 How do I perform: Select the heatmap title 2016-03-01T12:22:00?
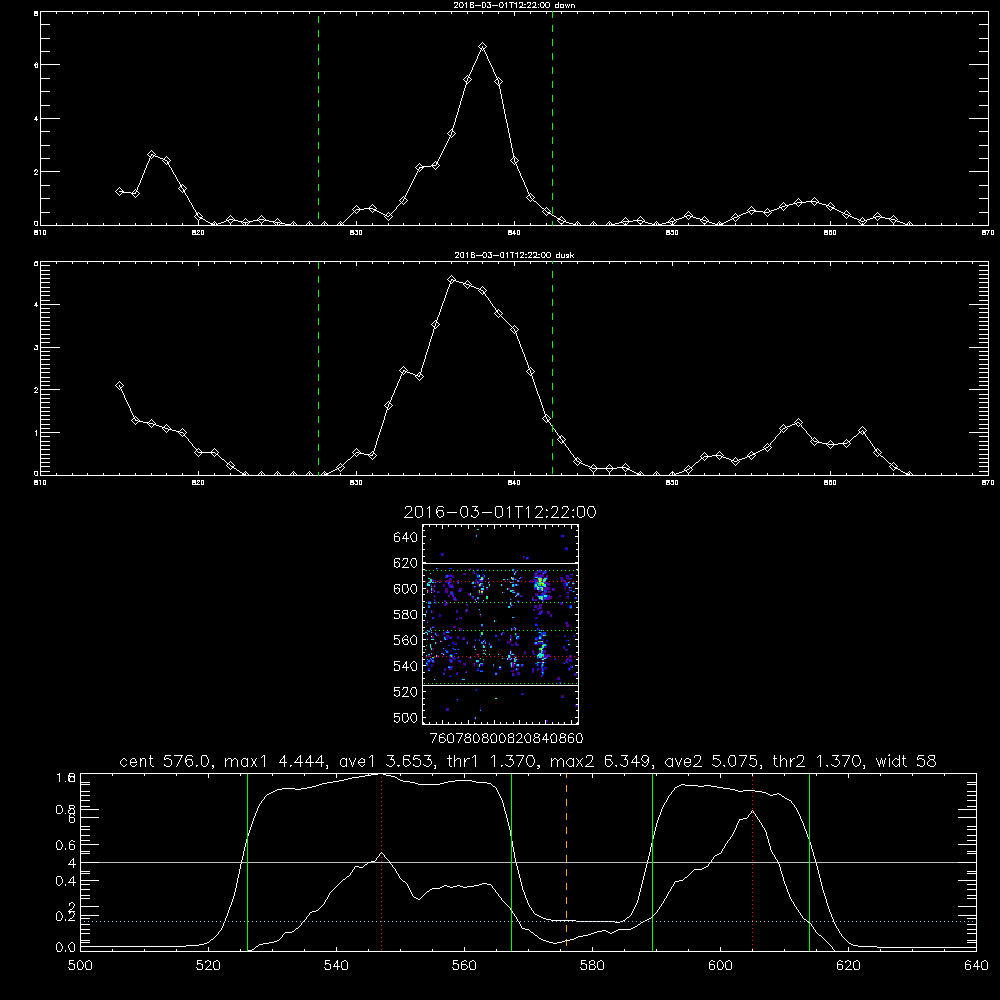pos(500,513)
